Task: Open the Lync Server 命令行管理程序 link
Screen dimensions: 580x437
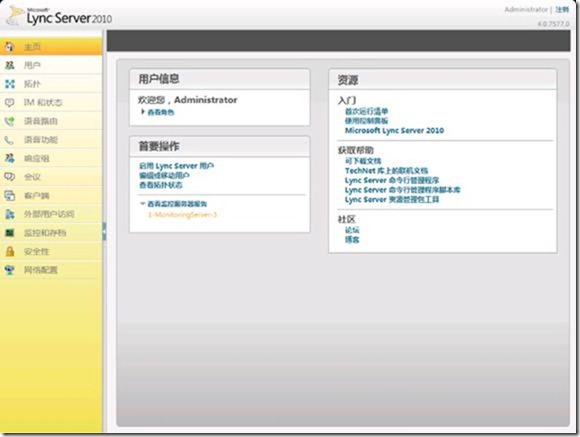Action: coord(392,180)
